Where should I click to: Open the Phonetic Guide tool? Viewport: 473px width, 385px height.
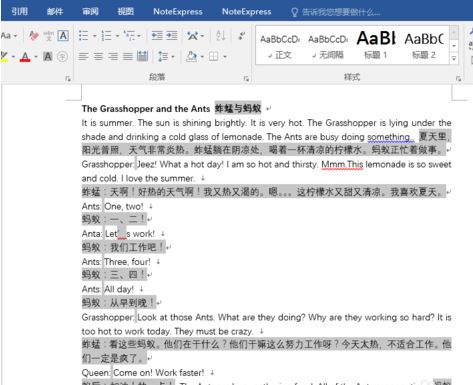coord(49,35)
